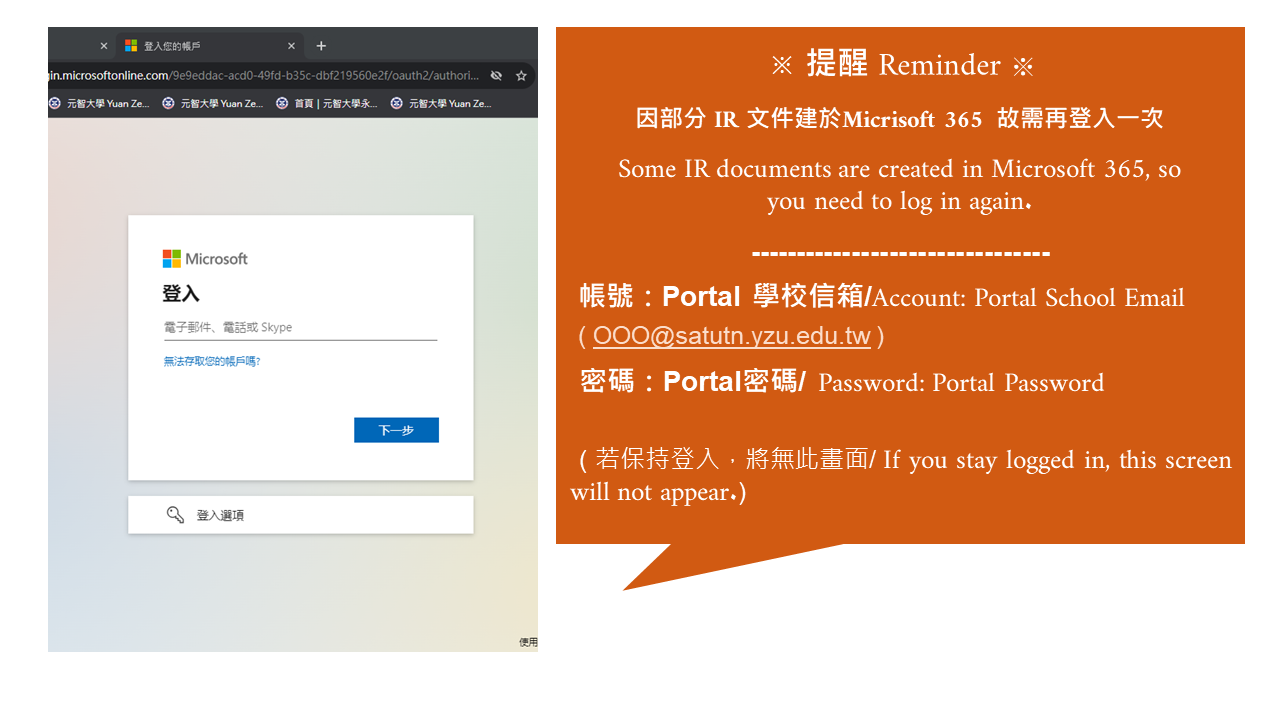The image size is (1280, 720).
Task: Click the 'If you stay logged in' note
Action: (901, 476)
